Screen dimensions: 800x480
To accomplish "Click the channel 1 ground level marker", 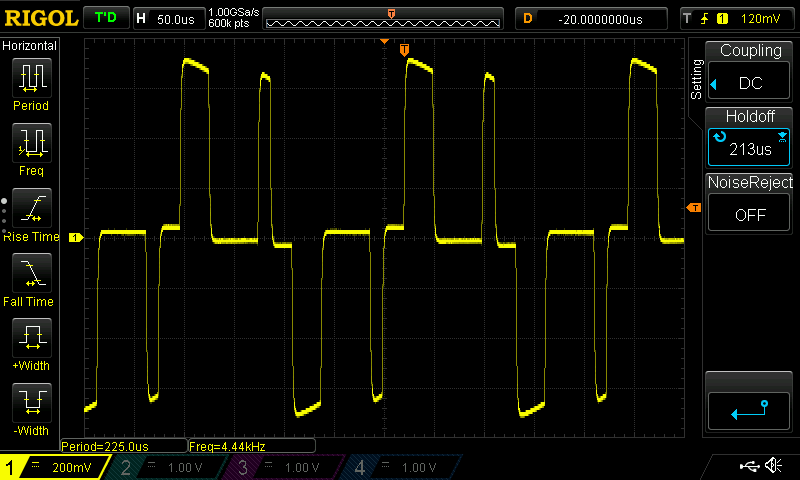I will pos(76,237).
